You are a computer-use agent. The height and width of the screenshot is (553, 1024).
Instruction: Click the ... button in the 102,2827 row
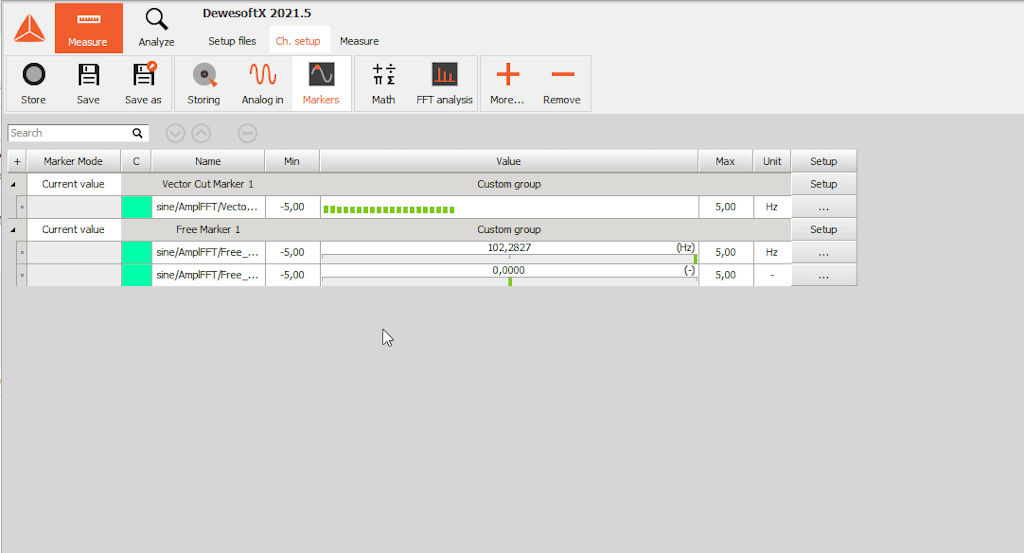click(x=824, y=252)
